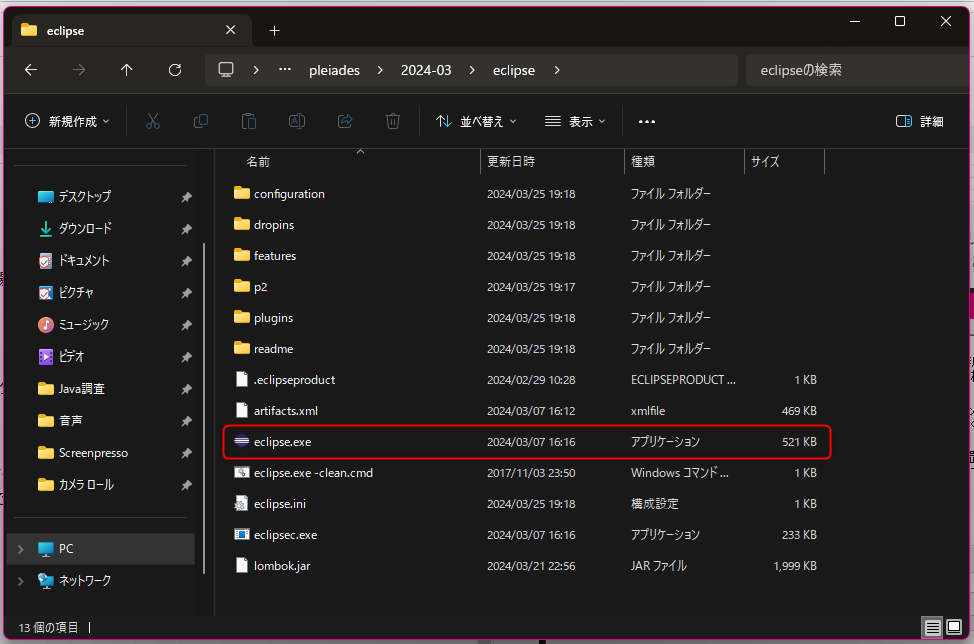974x644 pixels.
Task: Open ドキュメント in sidebar
Action: click(x=84, y=261)
